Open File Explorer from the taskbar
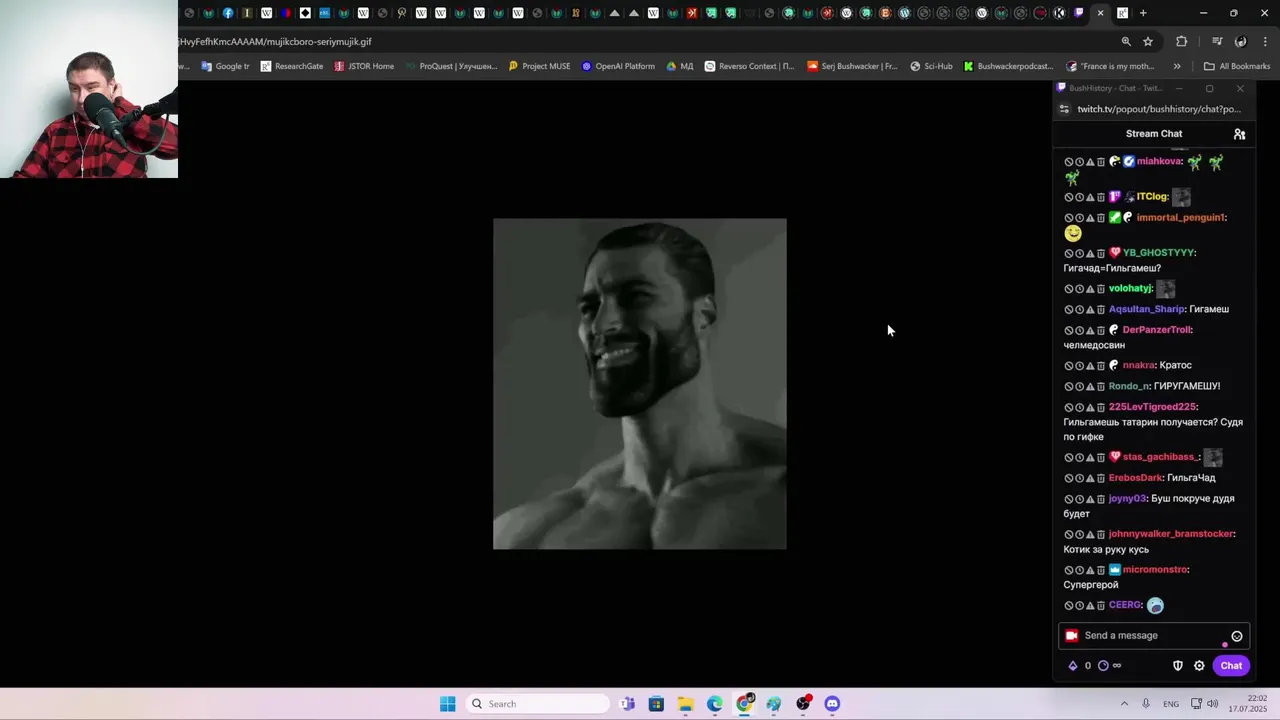Screen dimensions: 1280x720 click(x=685, y=704)
